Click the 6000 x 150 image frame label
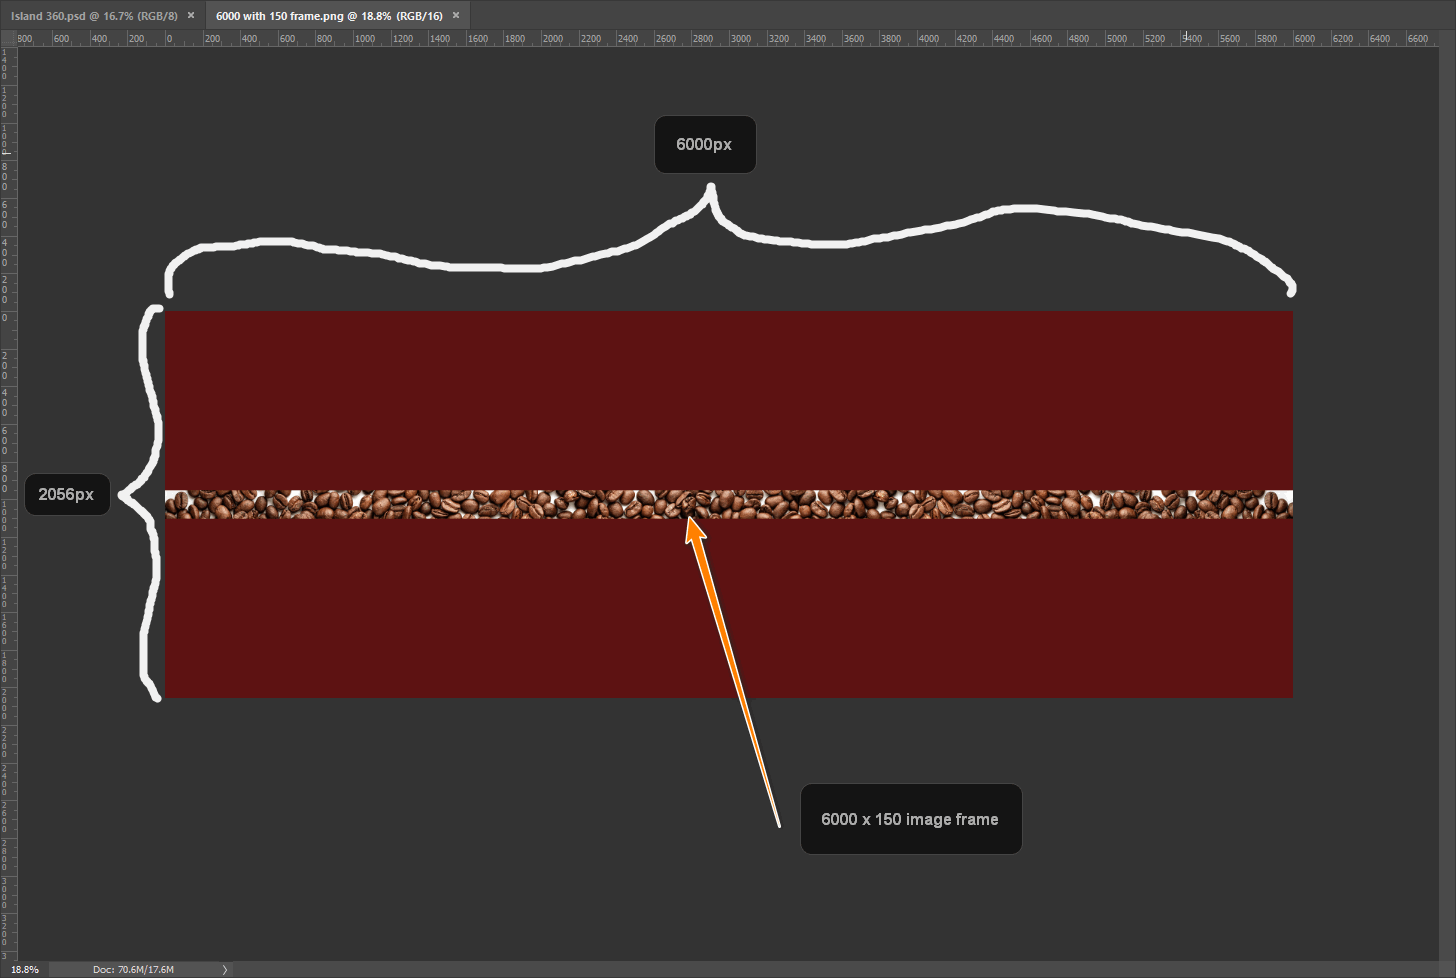This screenshot has width=1456, height=978. pyautogui.click(x=910, y=819)
